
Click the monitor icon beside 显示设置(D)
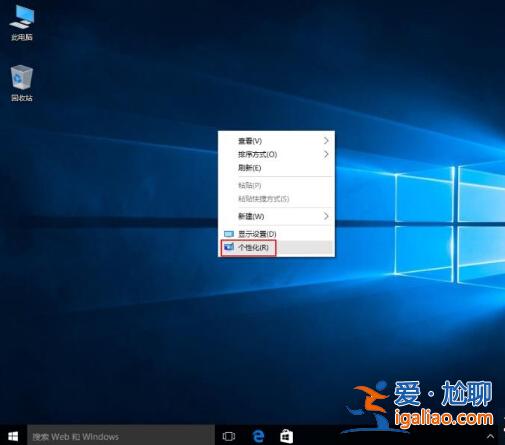[x=229, y=234]
